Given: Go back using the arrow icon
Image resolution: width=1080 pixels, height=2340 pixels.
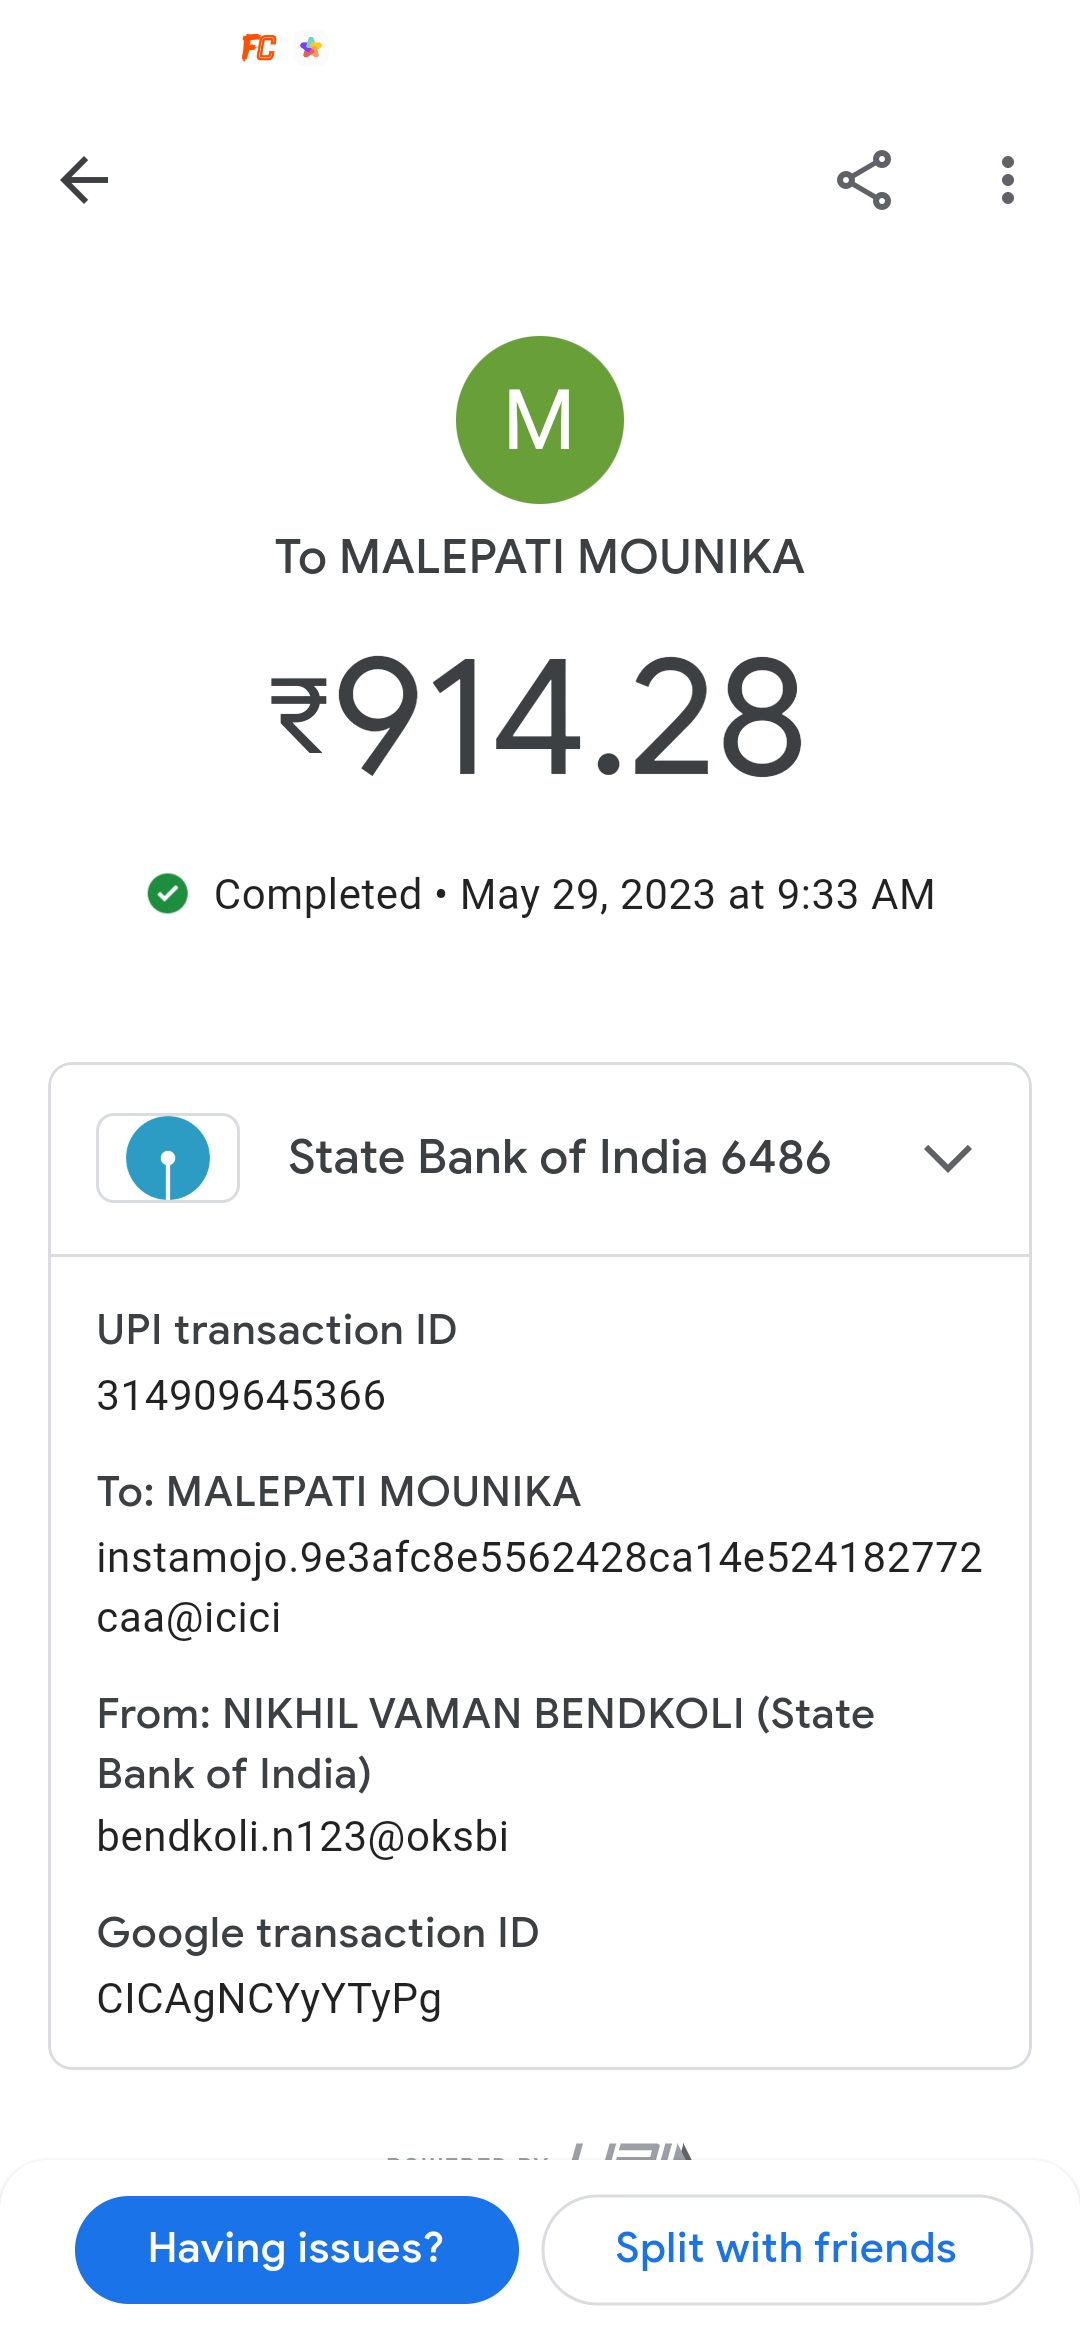Looking at the screenshot, I should pos(85,180).
